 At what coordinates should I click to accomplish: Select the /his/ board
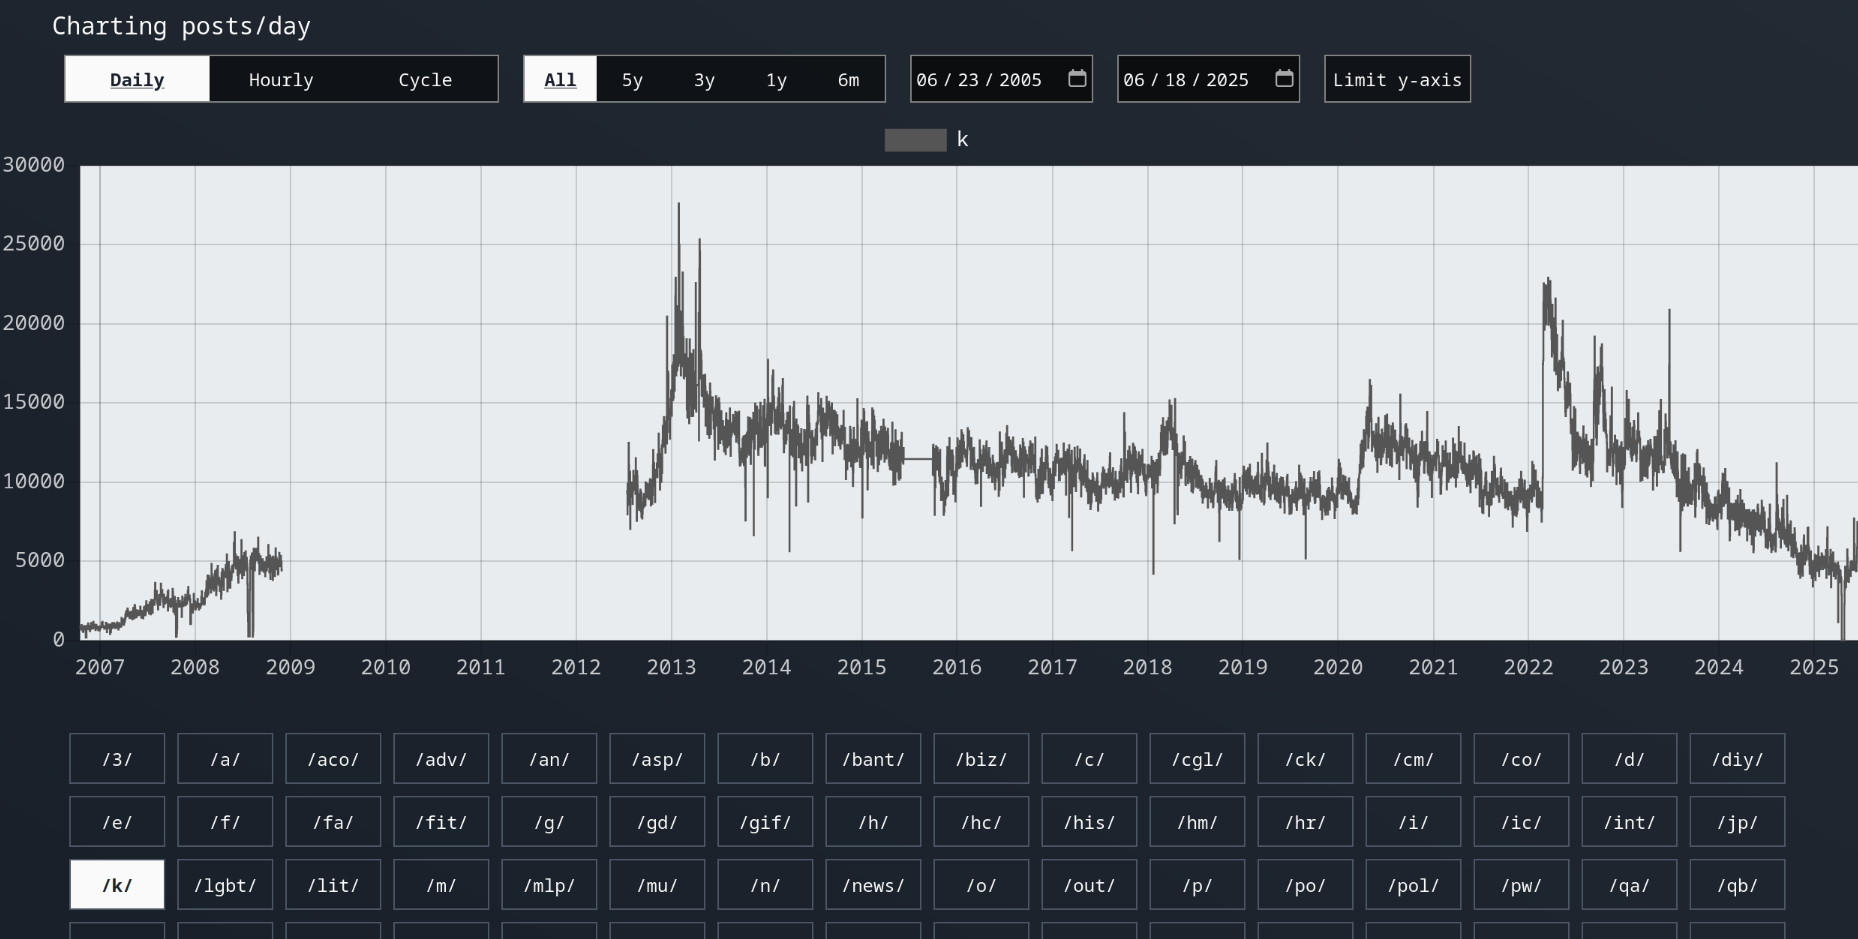1089,822
